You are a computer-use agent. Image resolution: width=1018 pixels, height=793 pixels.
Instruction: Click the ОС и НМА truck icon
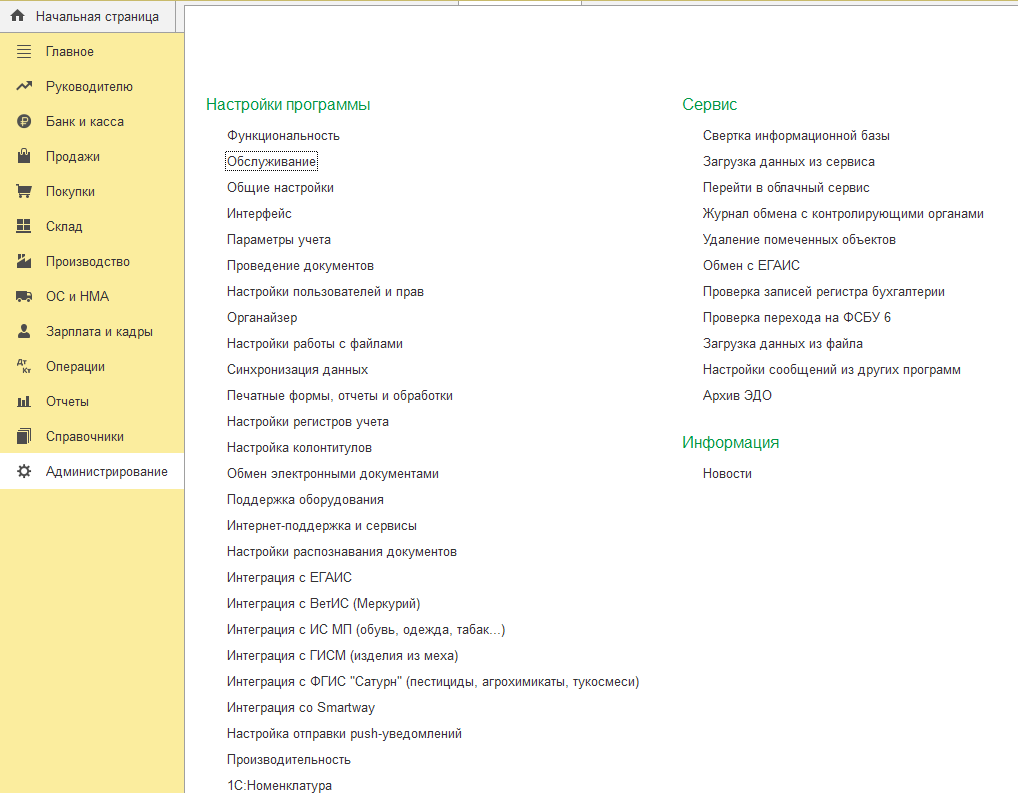coord(24,296)
